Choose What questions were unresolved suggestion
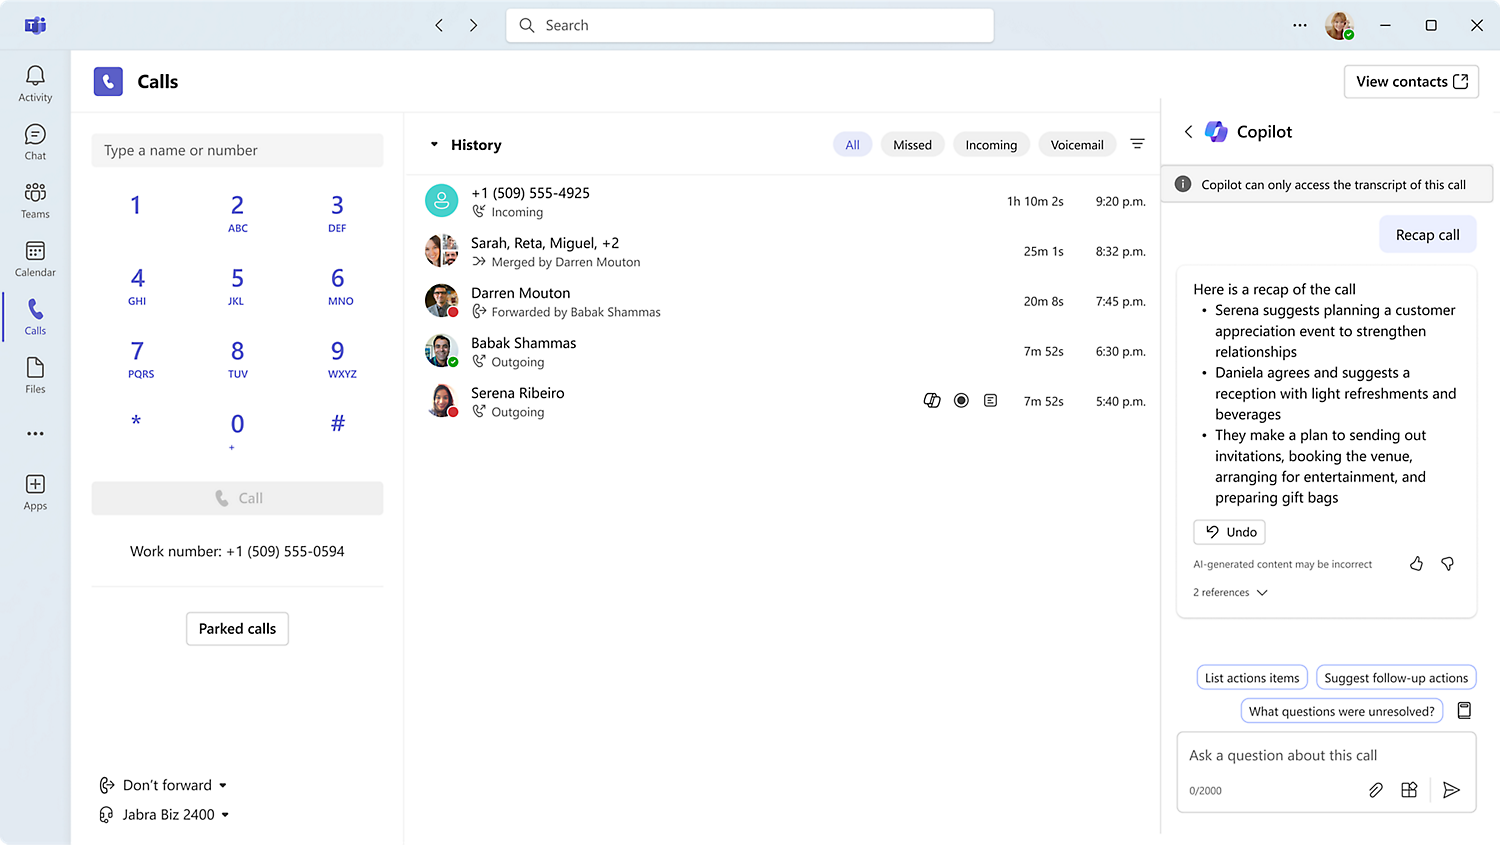 coord(1341,711)
